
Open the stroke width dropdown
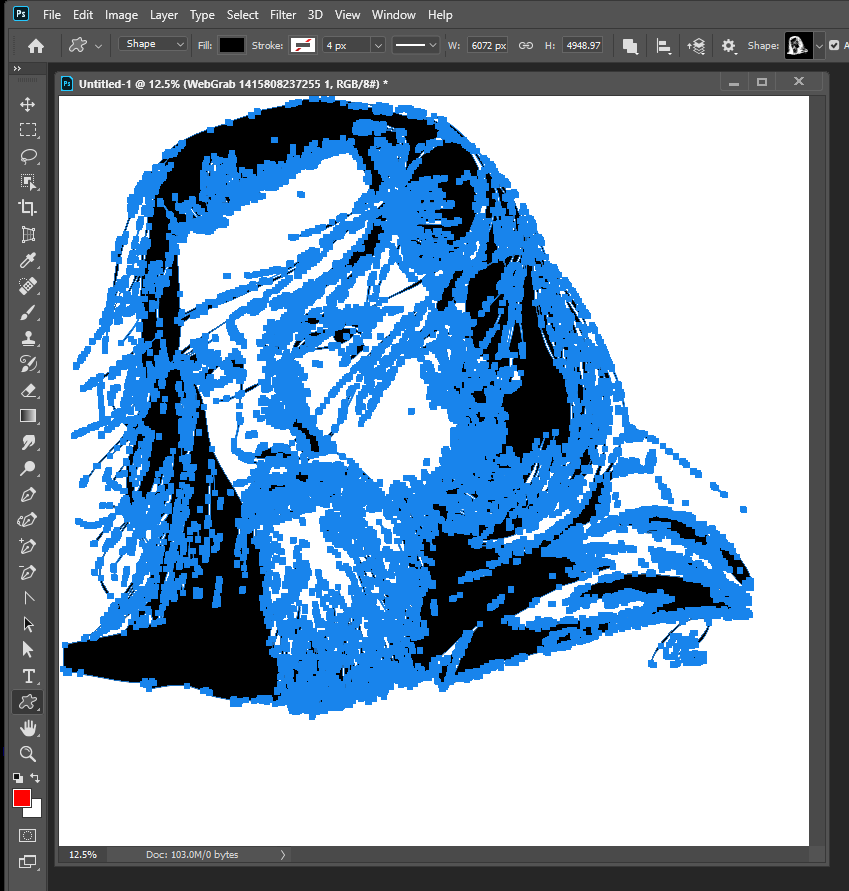point(378,45)
